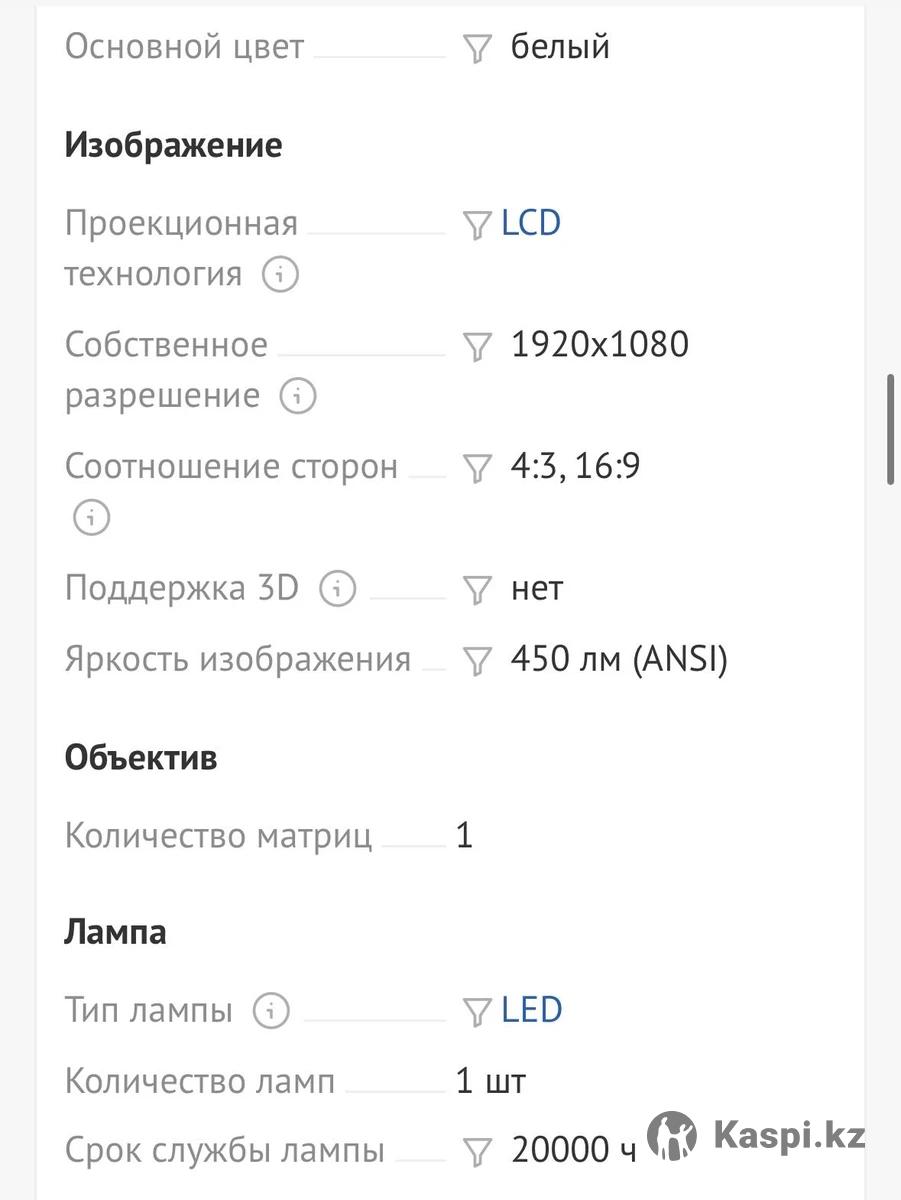Open info icon for Тип лампы

pyautogui.click(x=270, y=1011)
